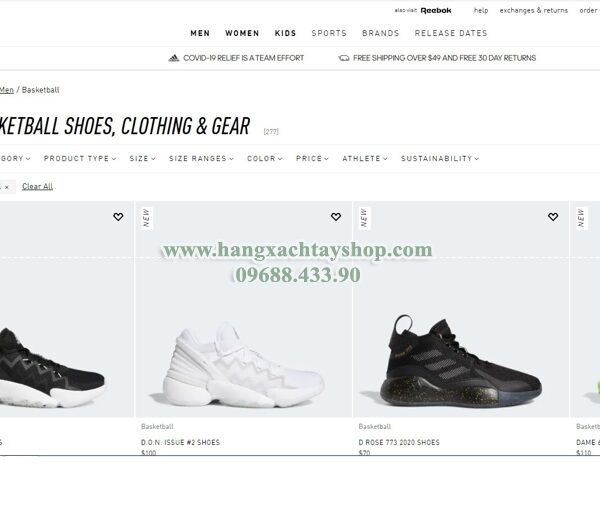The height and width of the screenshot is (514, 600).
Task: Open exchanges & returns link
Action: point(534,11)
